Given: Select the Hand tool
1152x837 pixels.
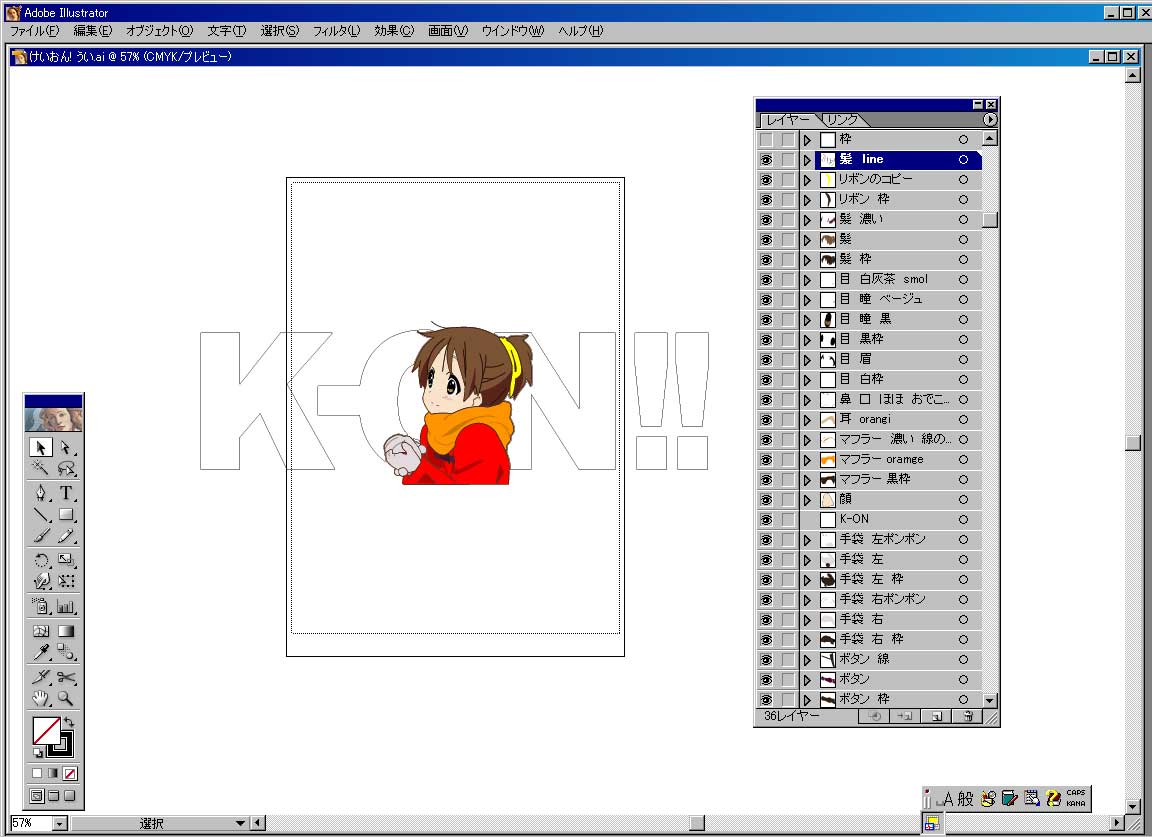Looking at the screenshot, I should [x=41, y=697].
